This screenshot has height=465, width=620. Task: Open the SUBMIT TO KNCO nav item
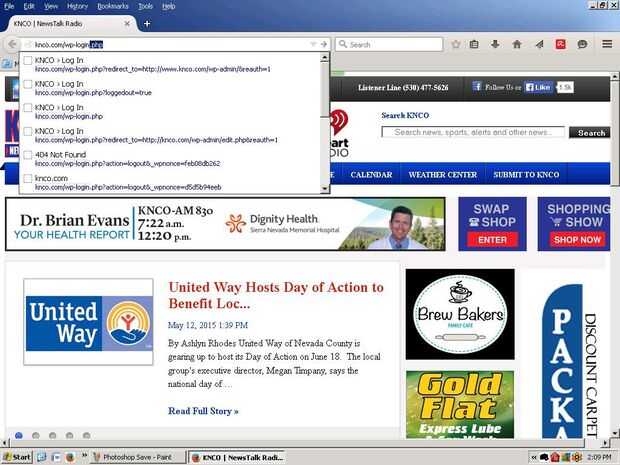point(526,174)
